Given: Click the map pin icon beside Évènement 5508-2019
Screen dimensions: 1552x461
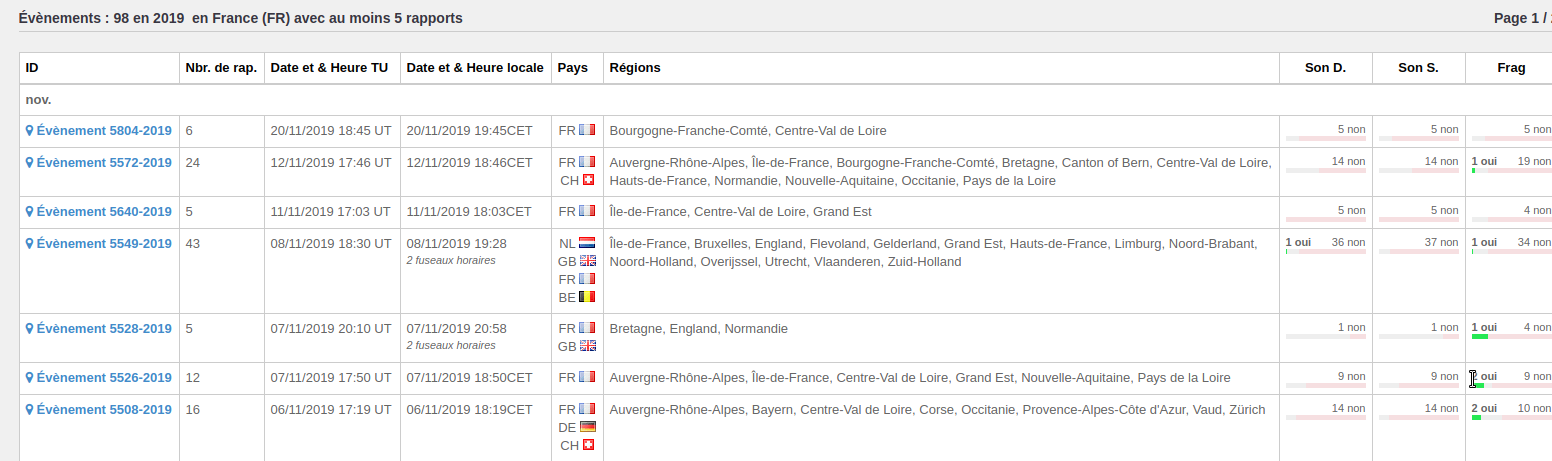Looking at the screenshot, I should (30, 410).
